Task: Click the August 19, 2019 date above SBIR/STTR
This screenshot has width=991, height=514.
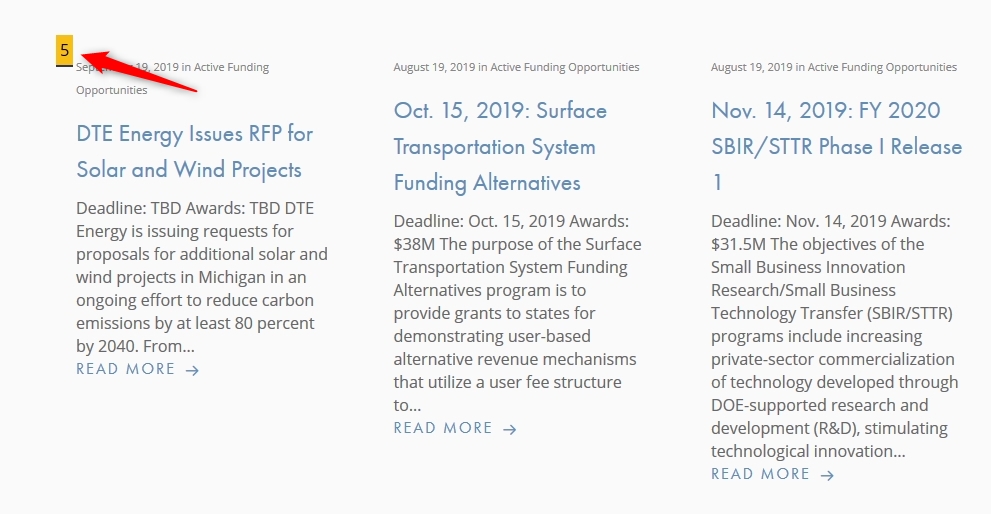Action: tap(751, 67)
